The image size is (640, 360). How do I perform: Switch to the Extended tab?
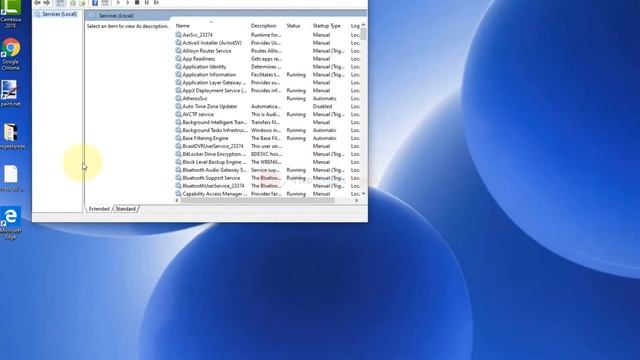(x=99, y=209)
